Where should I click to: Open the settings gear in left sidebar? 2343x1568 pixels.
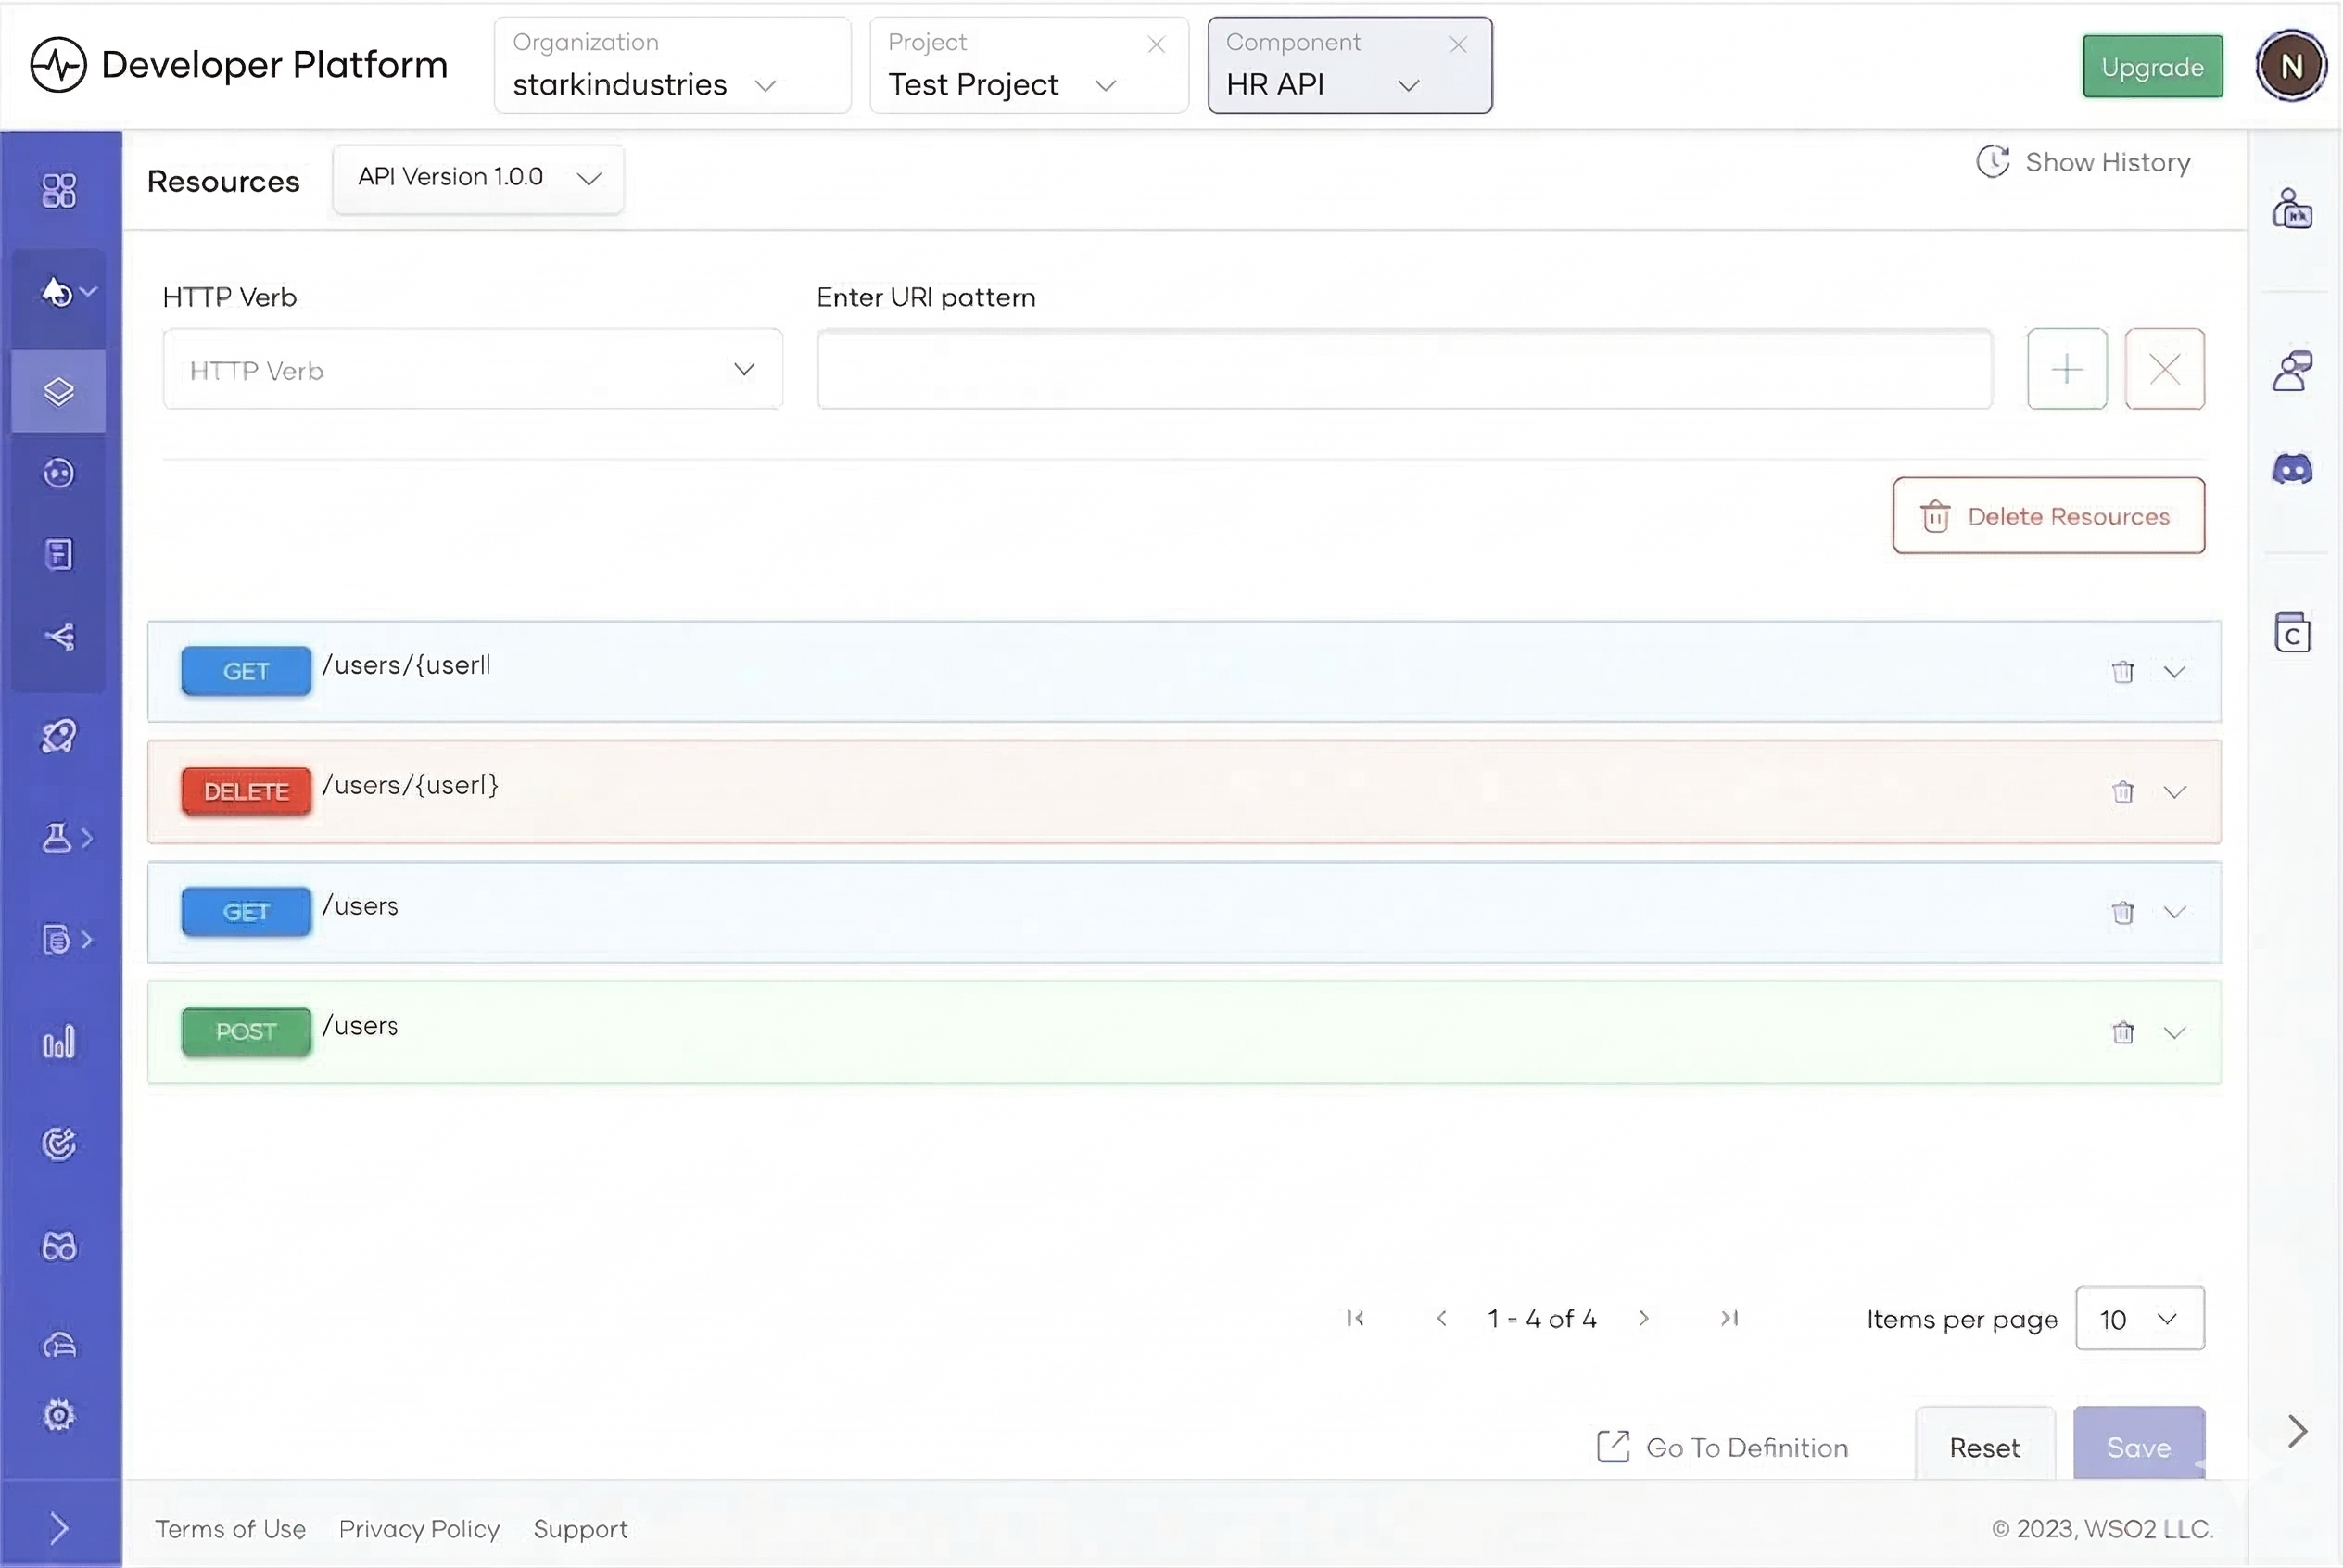[x=59, y=1415]
